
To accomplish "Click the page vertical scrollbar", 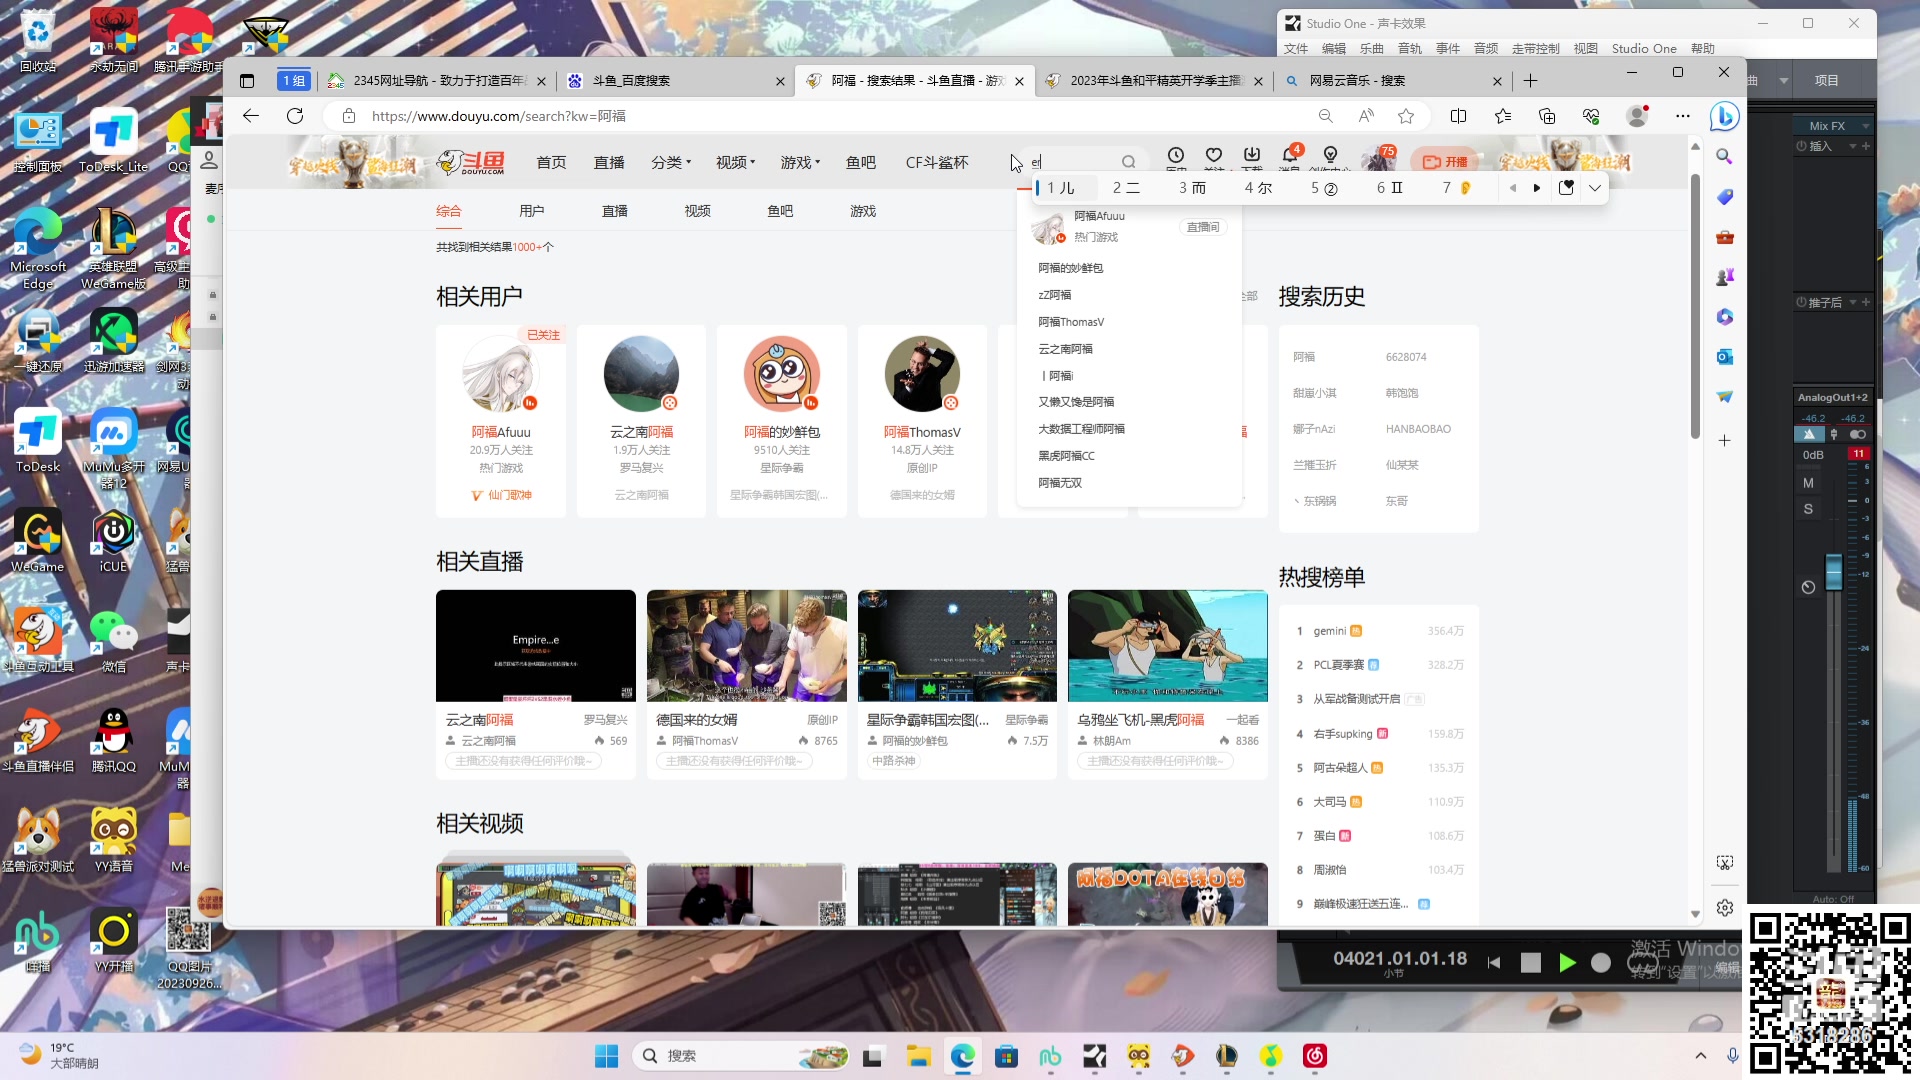I will [1695, 306].
